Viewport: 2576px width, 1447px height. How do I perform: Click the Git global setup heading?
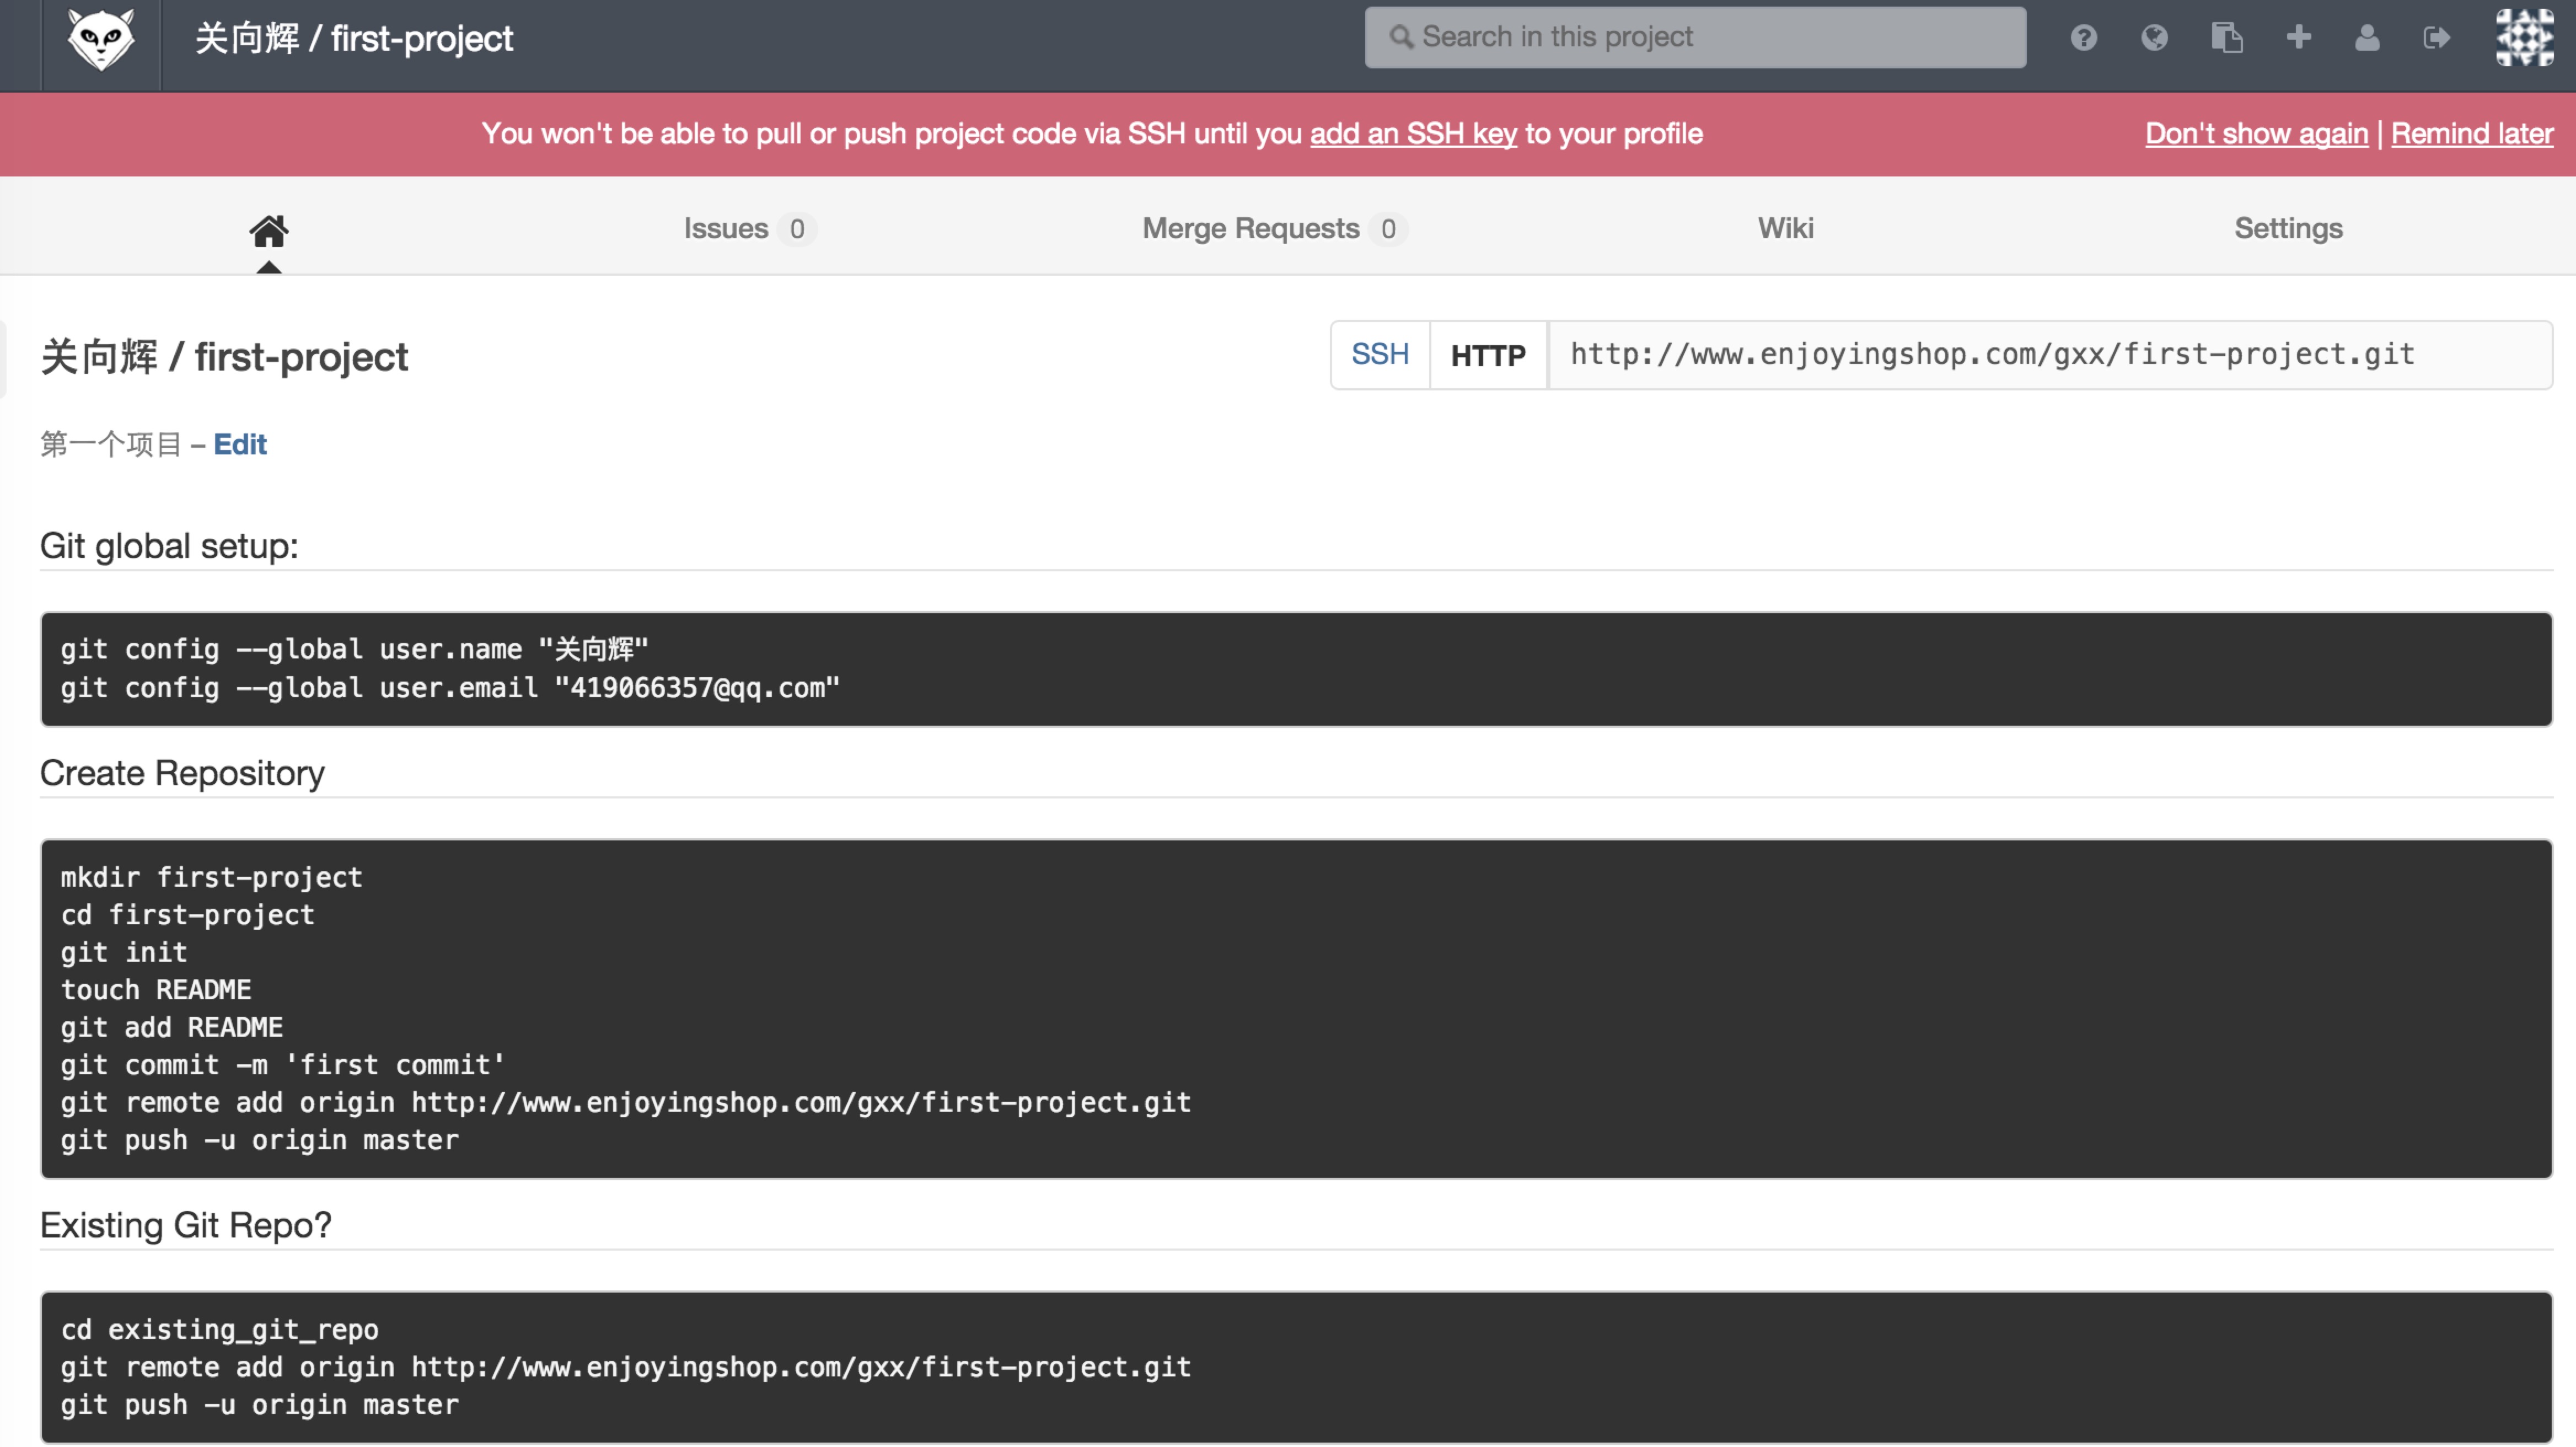coord(169,546)
